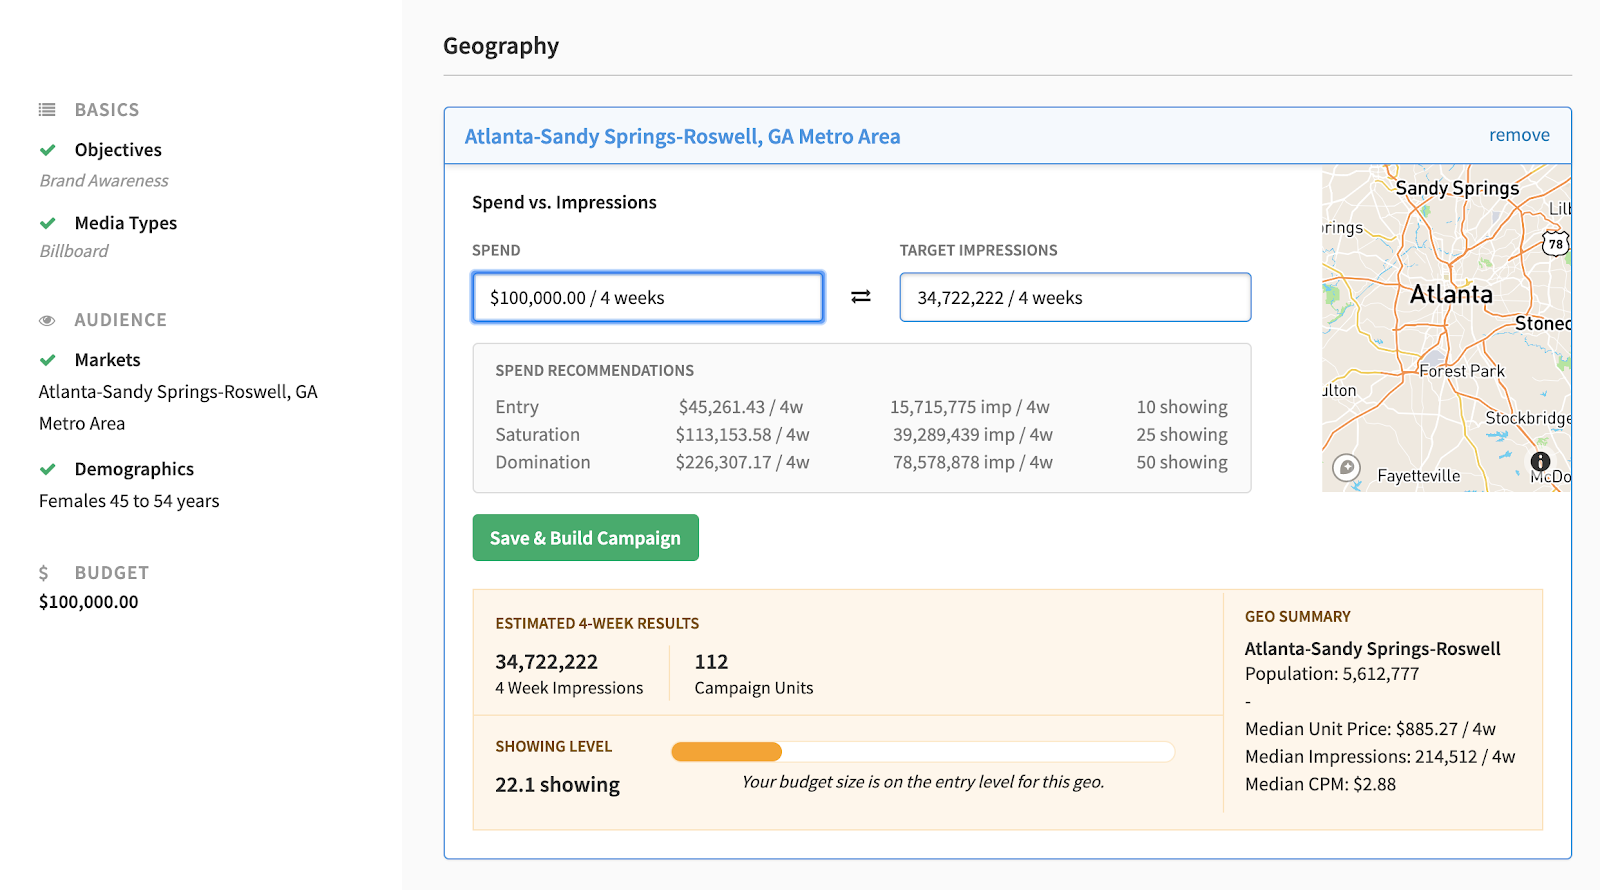Click the orange showing level bar
This screenshot has width=1600, height=890.
click(x=727, y=752)
